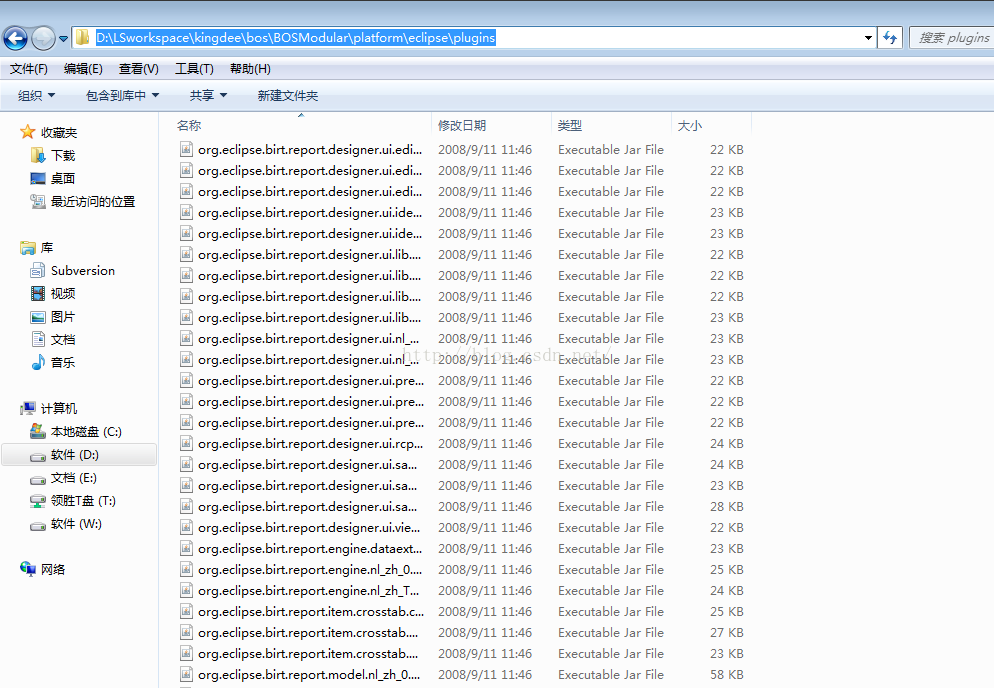The image size is (994, 688).
Task: Click jar icon of report.designer.ui.rcp file
Action: point(186,443)
